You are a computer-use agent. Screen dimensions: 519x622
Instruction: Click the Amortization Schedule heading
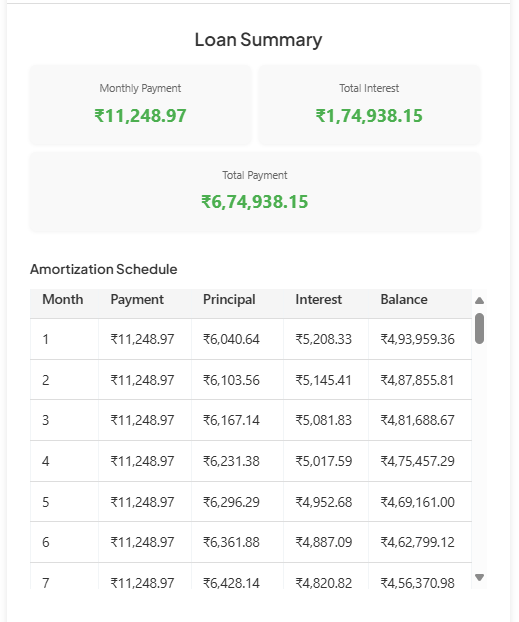(104, 269)
